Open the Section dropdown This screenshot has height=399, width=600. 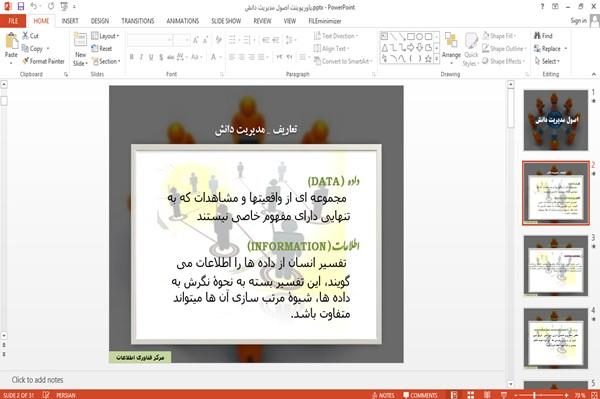[x=106, y=61]
